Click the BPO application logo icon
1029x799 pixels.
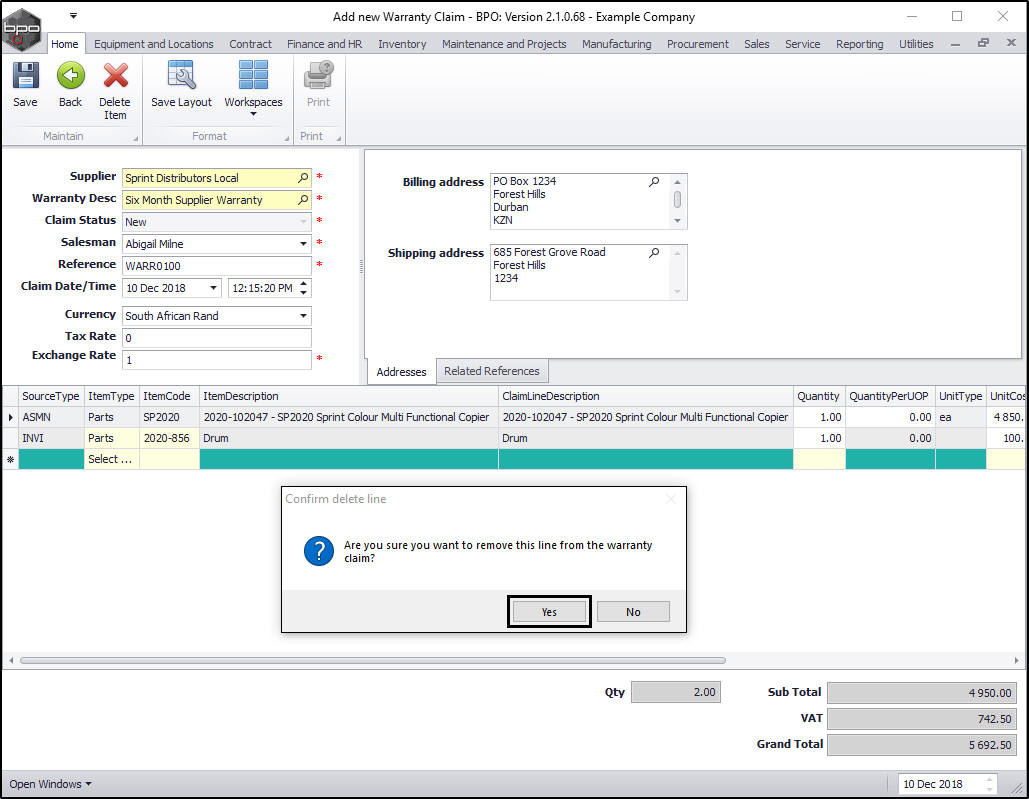click(x=21, y=28)
